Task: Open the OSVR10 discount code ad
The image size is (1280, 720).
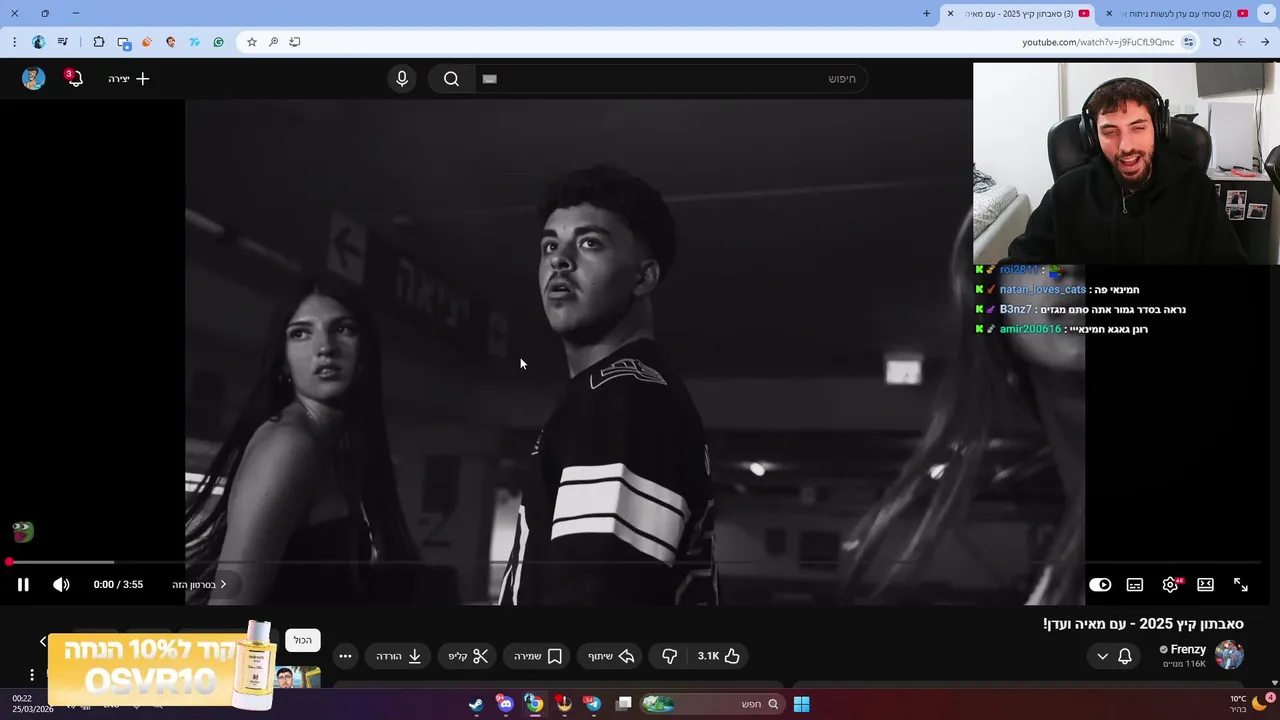Action: point(160,665)
